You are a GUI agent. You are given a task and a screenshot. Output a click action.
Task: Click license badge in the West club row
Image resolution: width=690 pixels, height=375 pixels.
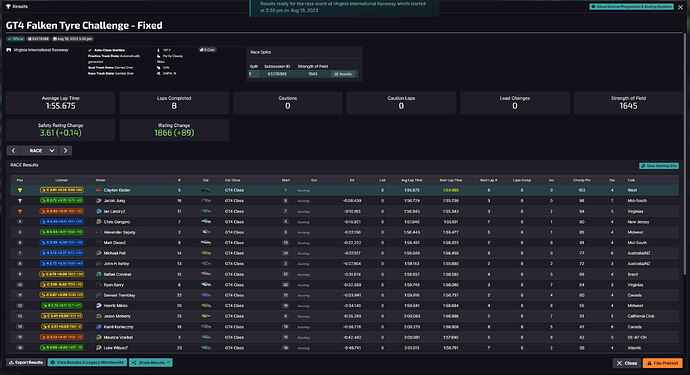tap(62, 190)
